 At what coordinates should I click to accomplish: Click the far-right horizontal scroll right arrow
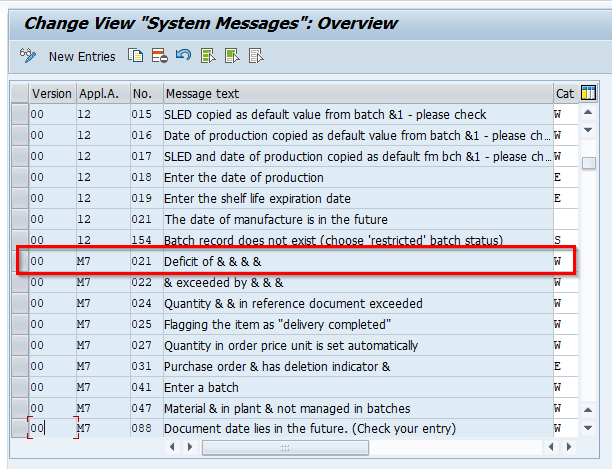pyautogui.click(x=569, y=447)
